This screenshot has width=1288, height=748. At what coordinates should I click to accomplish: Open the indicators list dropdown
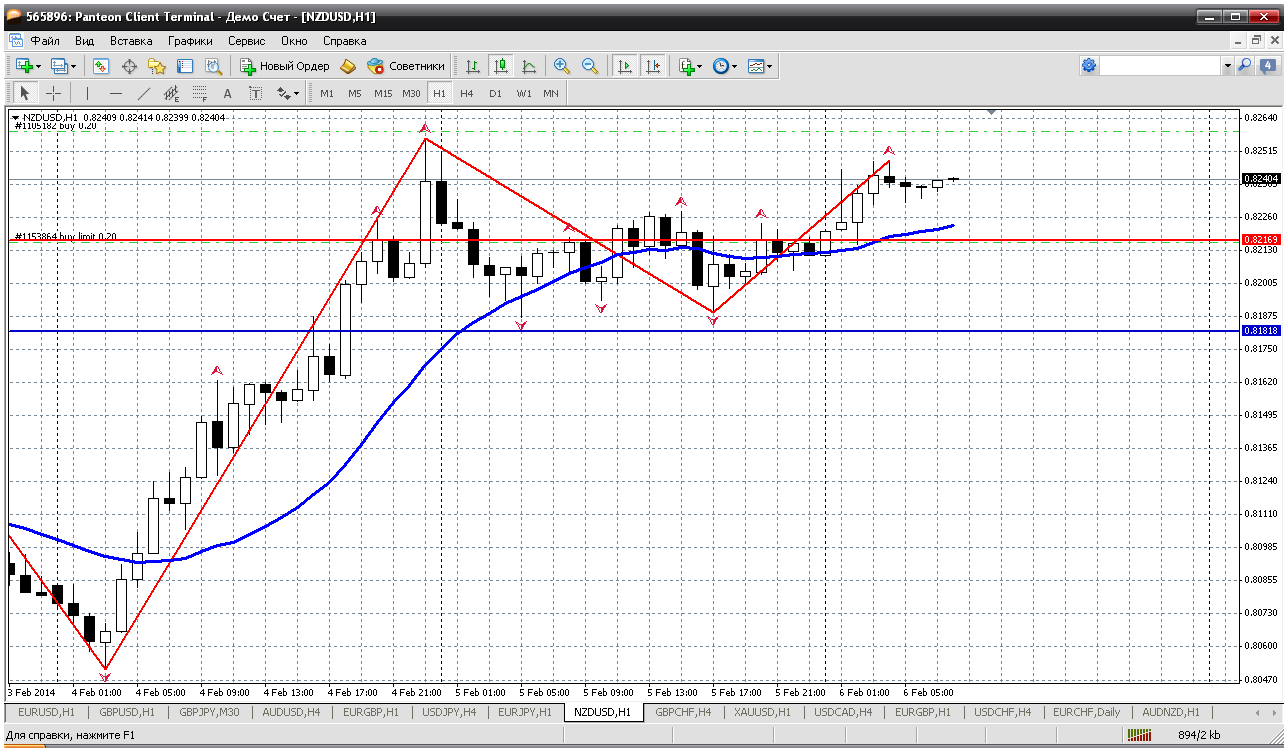690,66
